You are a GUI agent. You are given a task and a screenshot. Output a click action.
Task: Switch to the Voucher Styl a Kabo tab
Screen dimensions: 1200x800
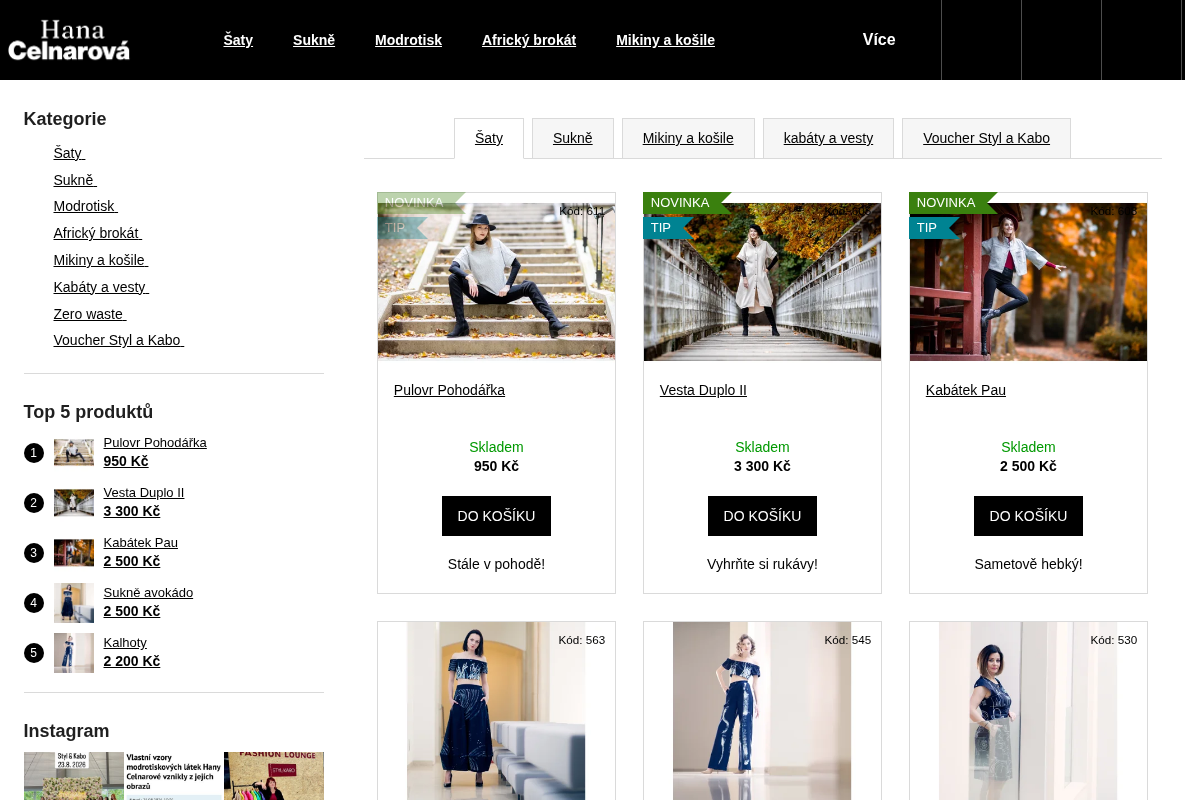(x=986, y=138)
